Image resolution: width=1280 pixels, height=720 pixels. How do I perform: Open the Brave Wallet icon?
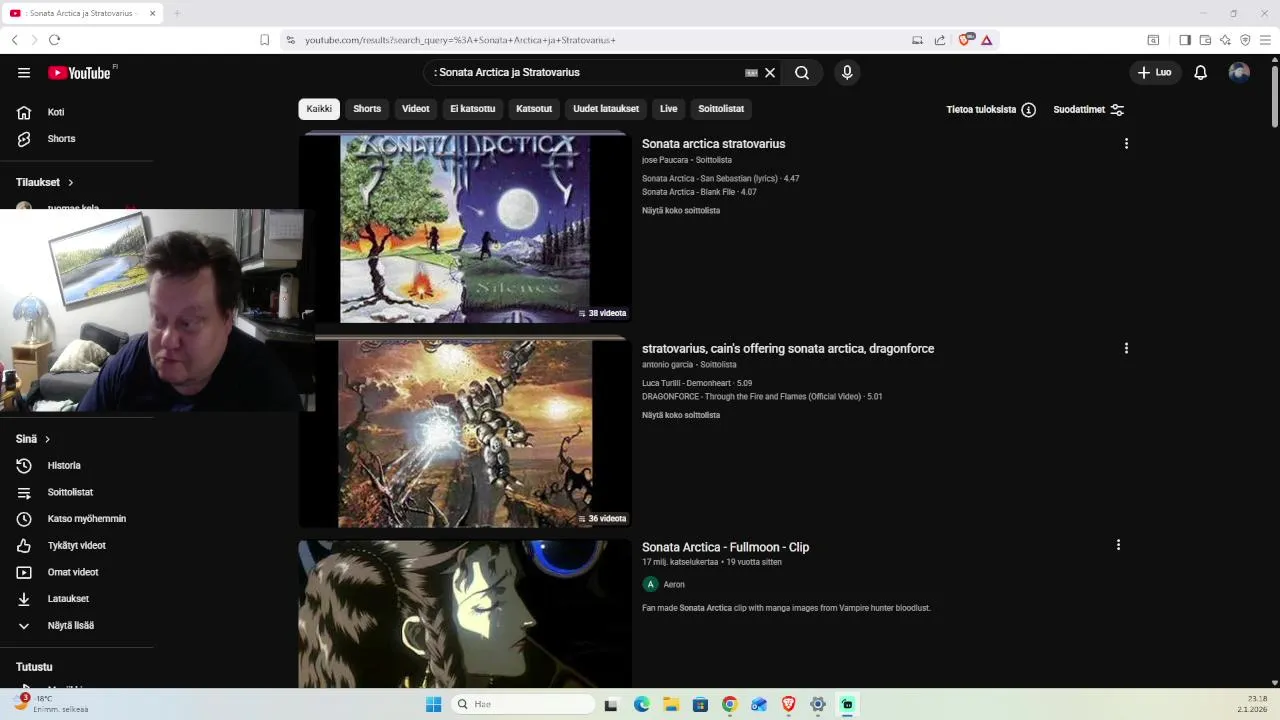[x=1205, y=40]
